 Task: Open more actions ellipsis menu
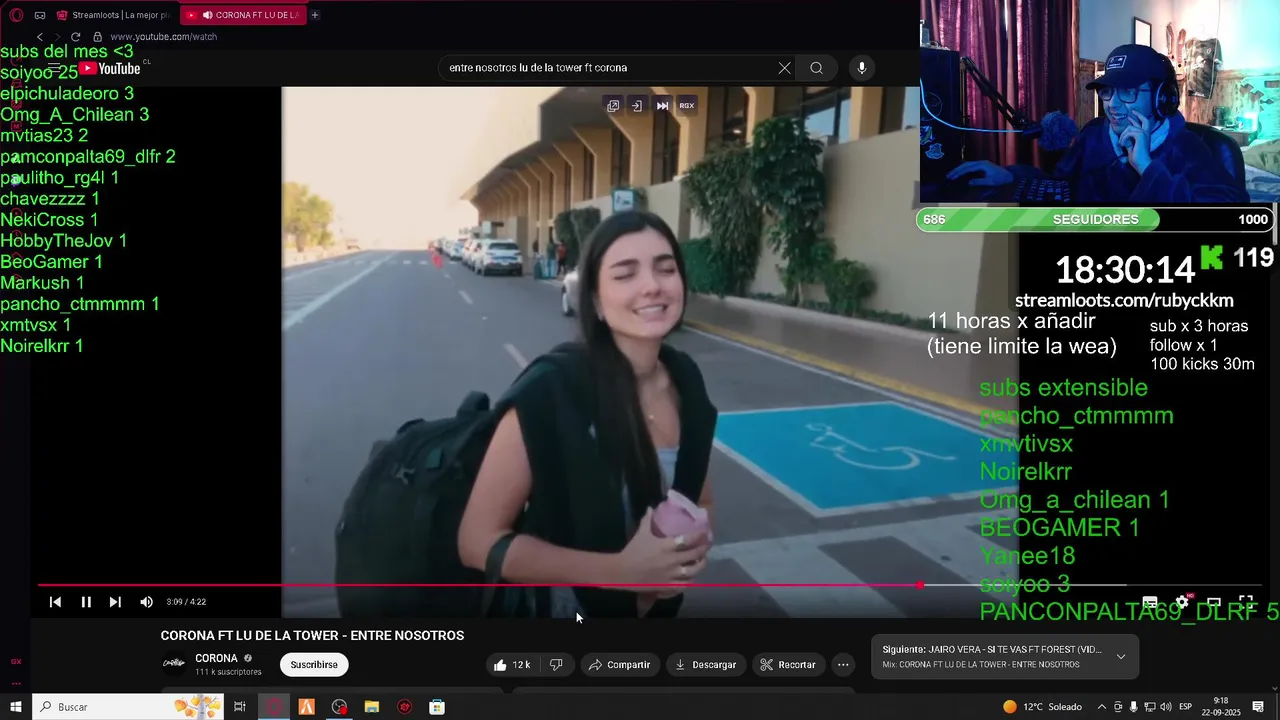point(843,665)
